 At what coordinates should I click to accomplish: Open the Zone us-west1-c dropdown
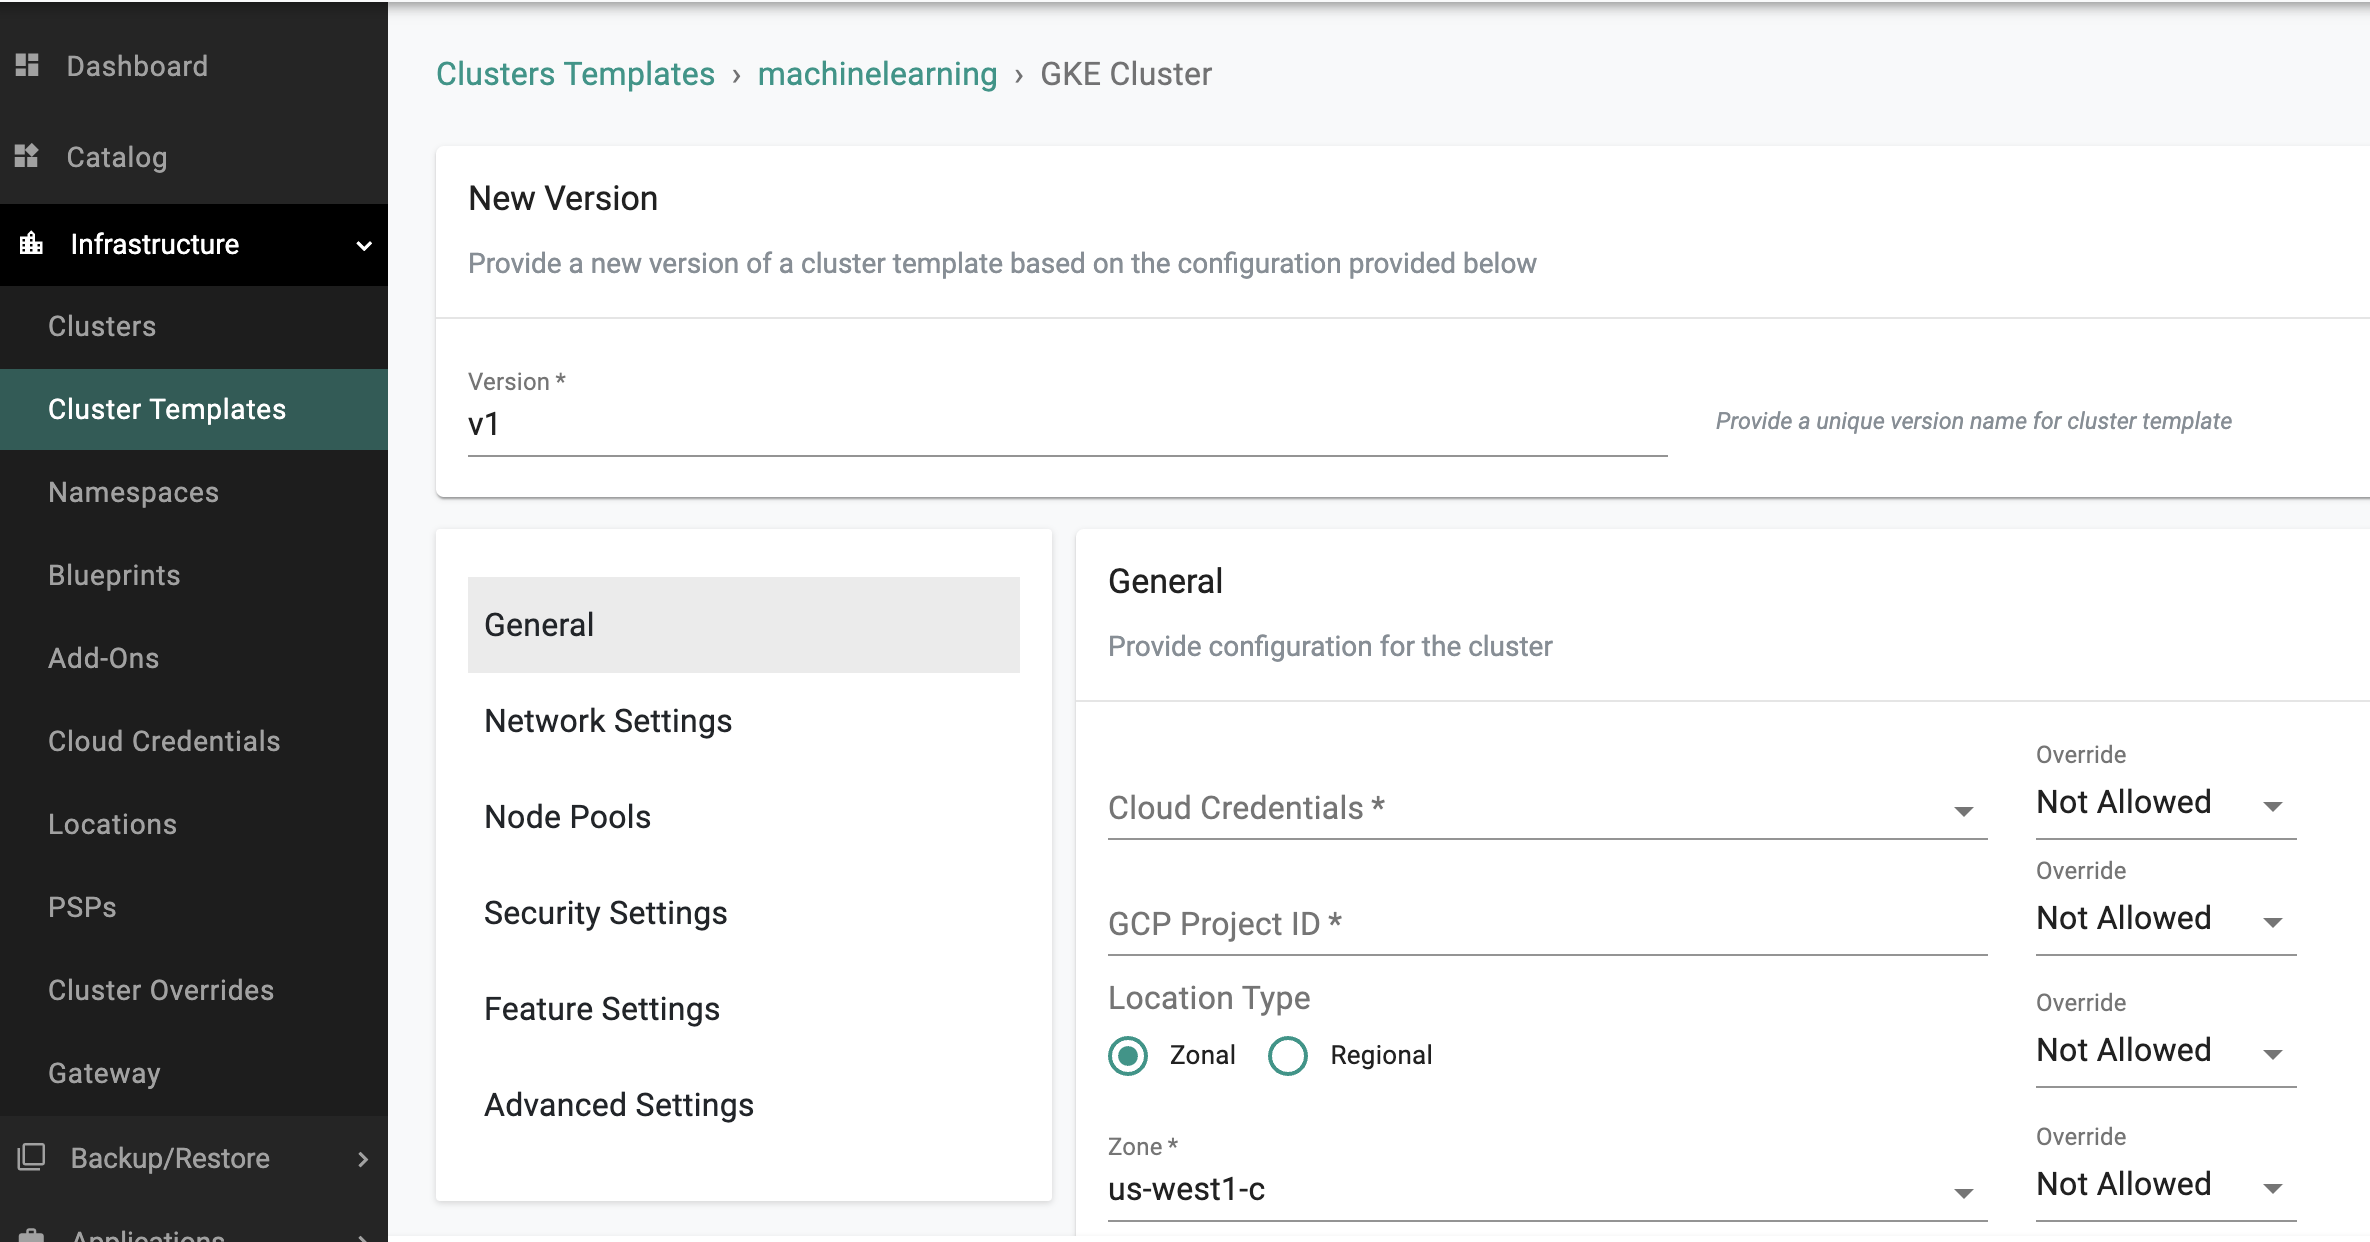(x=1547, y=1189)
